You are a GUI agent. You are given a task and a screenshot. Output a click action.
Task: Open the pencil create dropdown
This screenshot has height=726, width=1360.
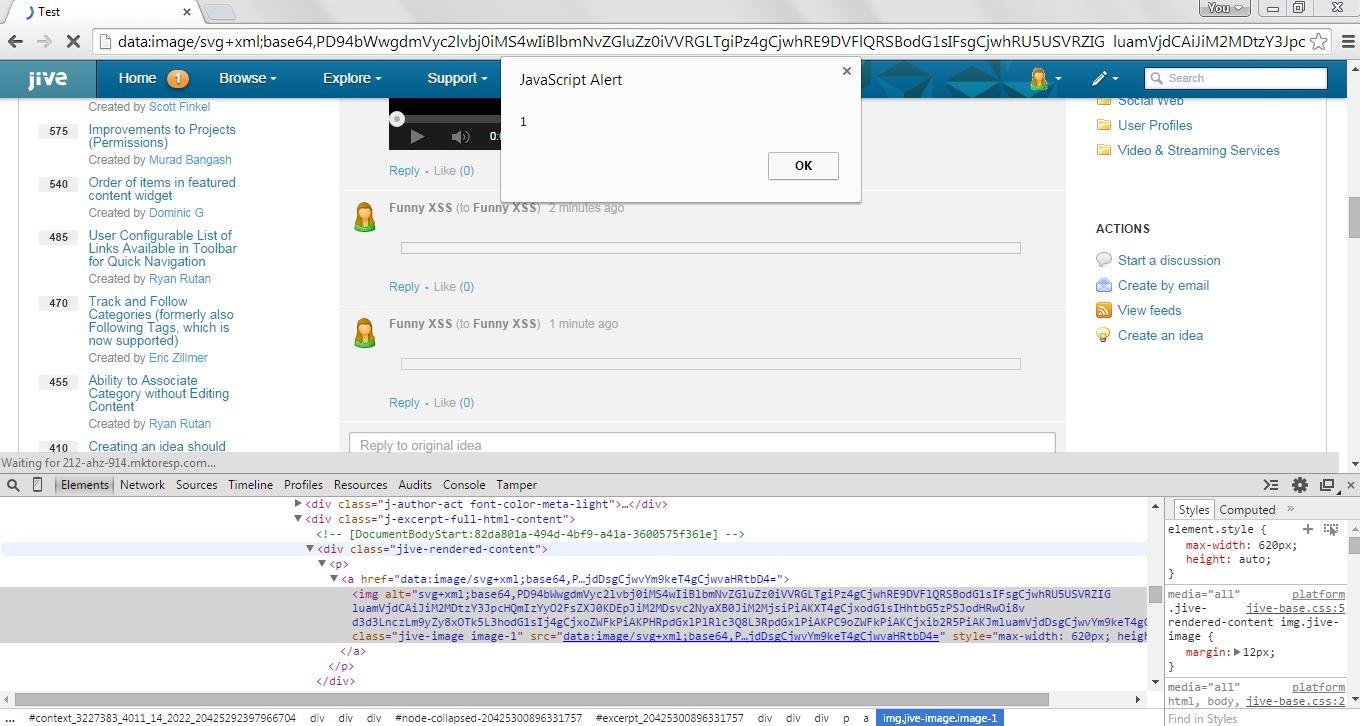(1104, 78)
